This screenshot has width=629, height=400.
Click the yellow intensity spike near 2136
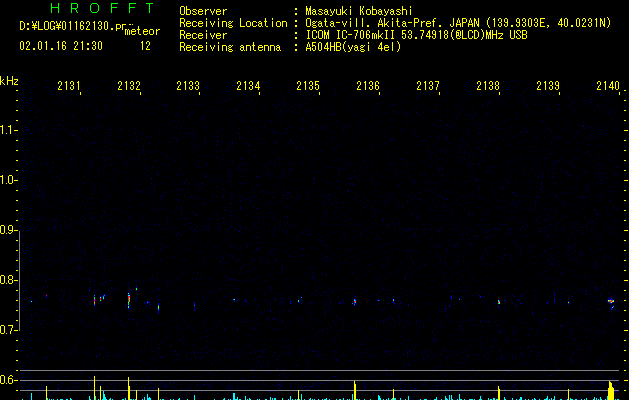pyautogui.click(x=355, y=390)
